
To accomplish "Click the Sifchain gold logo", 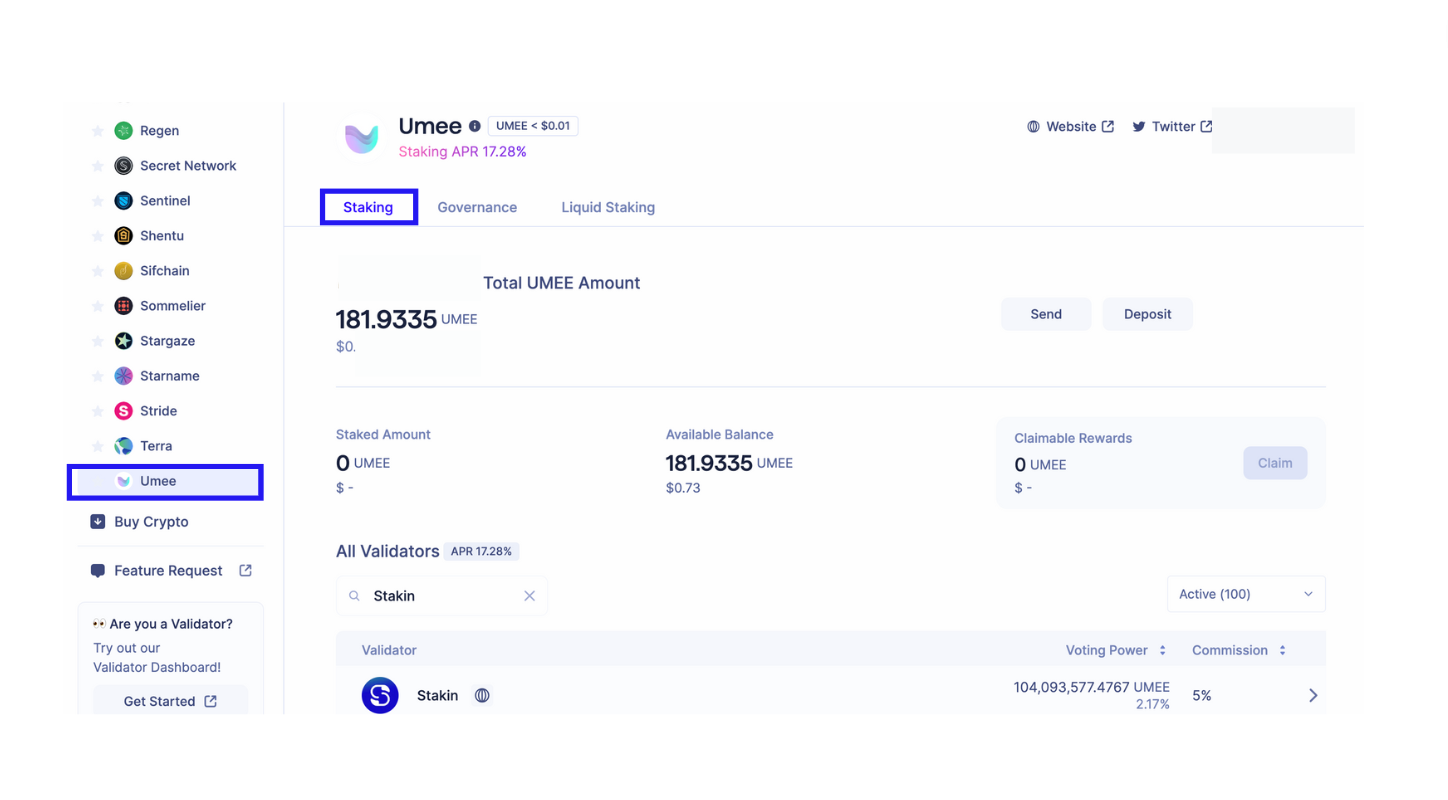I will 123,271.
